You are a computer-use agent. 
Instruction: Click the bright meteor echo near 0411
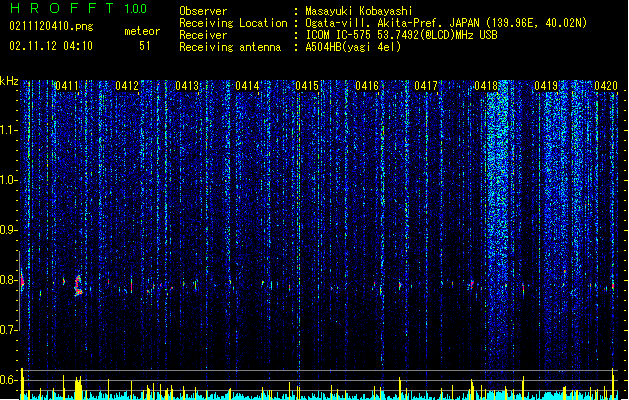(x=78, y=286)
